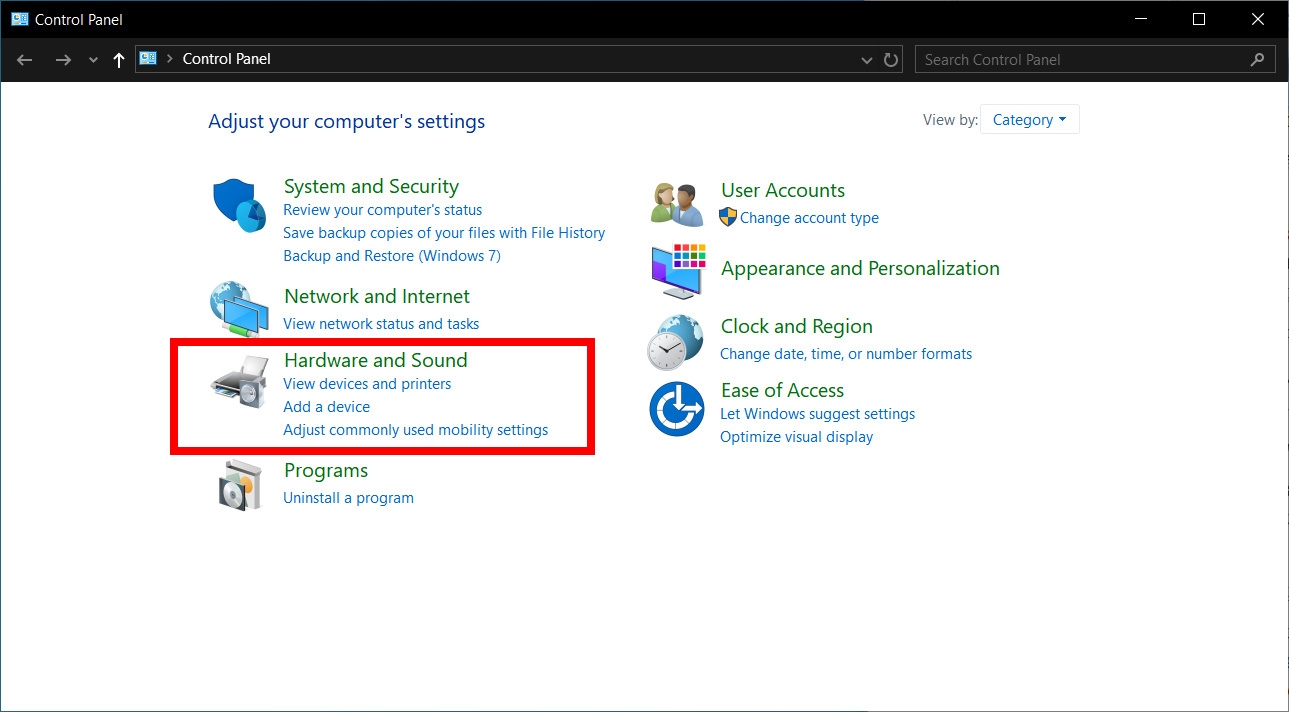Click the Control Panel address bar icon
Viewport: 1289px width, 712px height.
click(148, 58)
